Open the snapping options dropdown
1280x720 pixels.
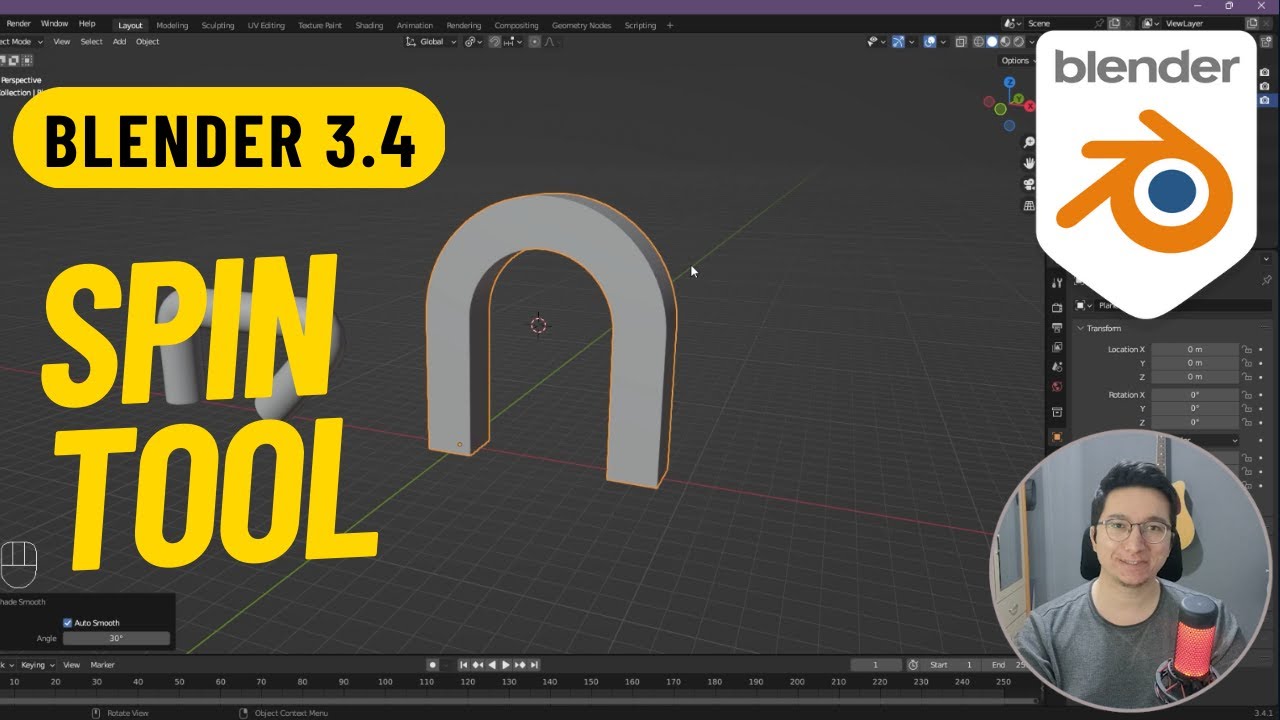click(x=514, y=42)
